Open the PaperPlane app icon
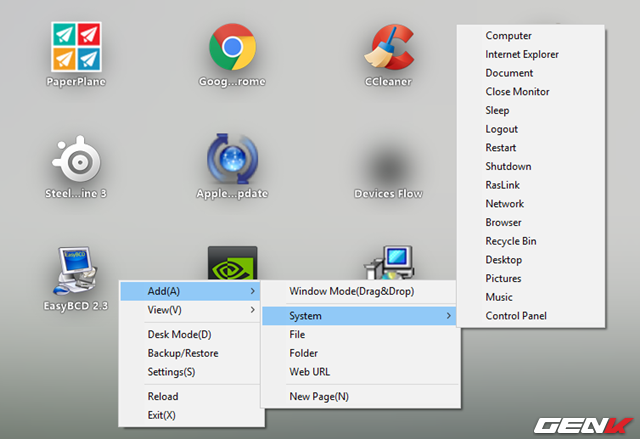640x439 pixels. click(x=76, y=46)
